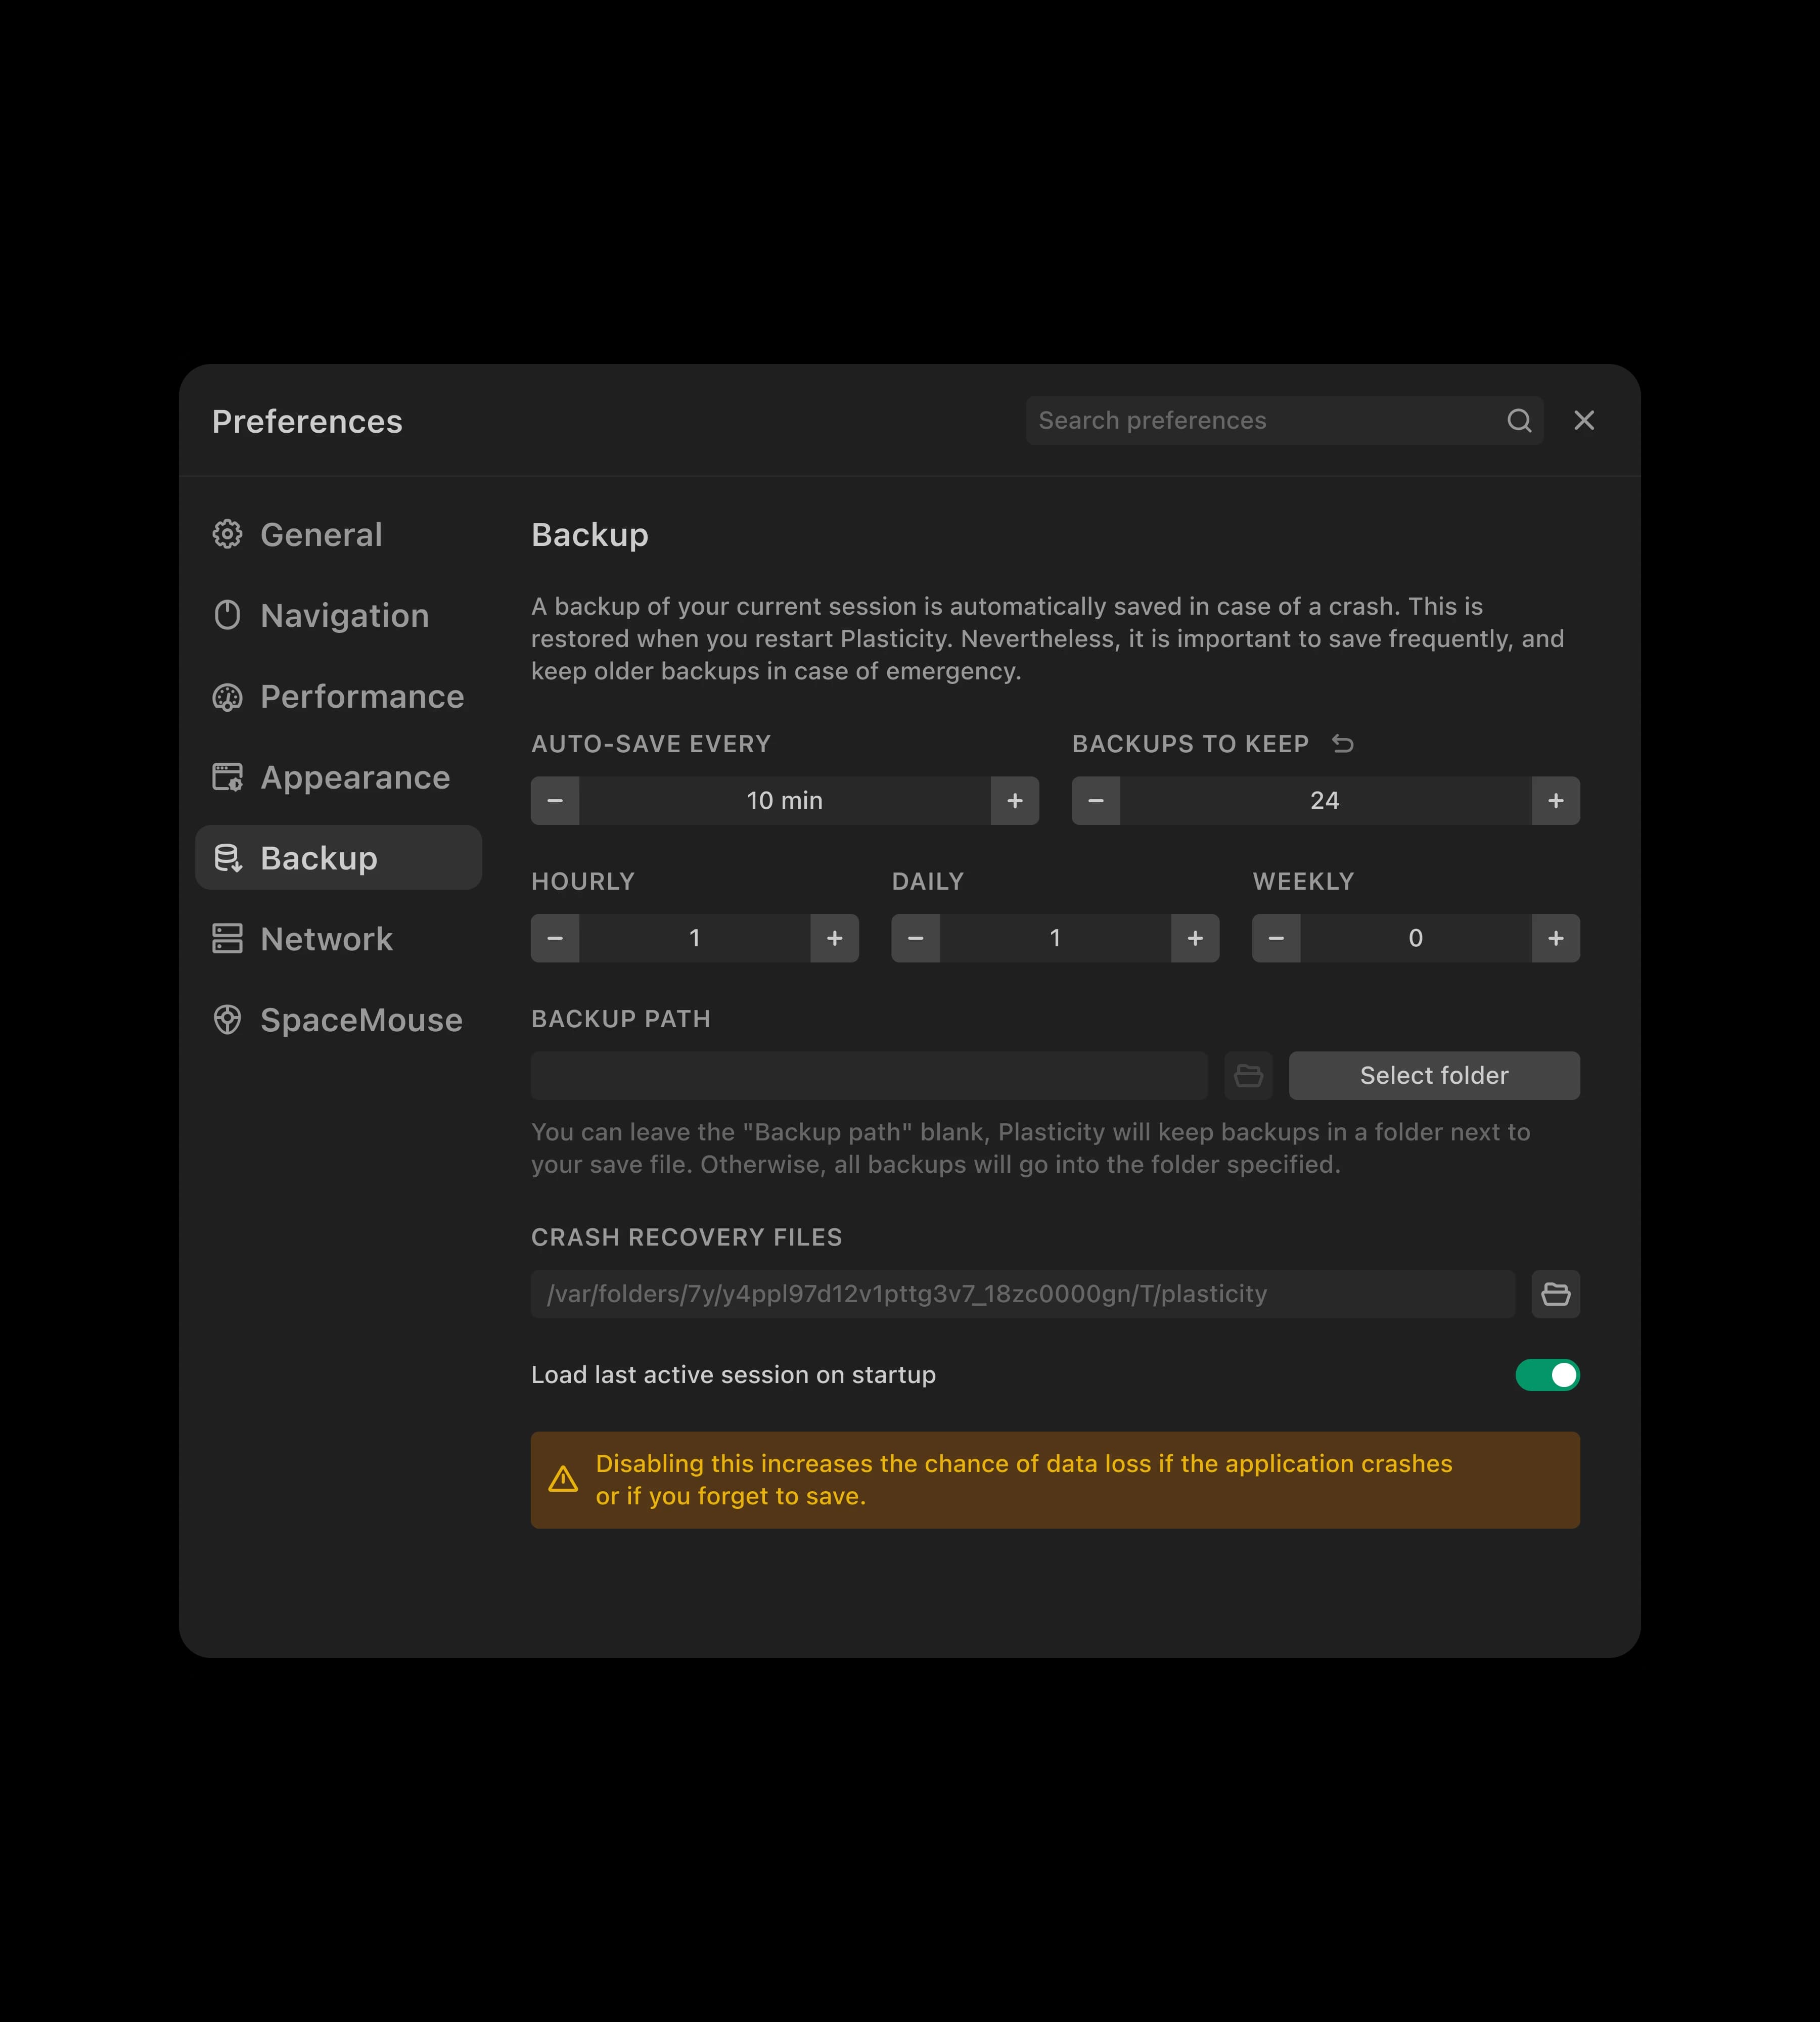1820x2022 pixels.
Task: Decrease Hourly backups value
Action: coord(555,938)
